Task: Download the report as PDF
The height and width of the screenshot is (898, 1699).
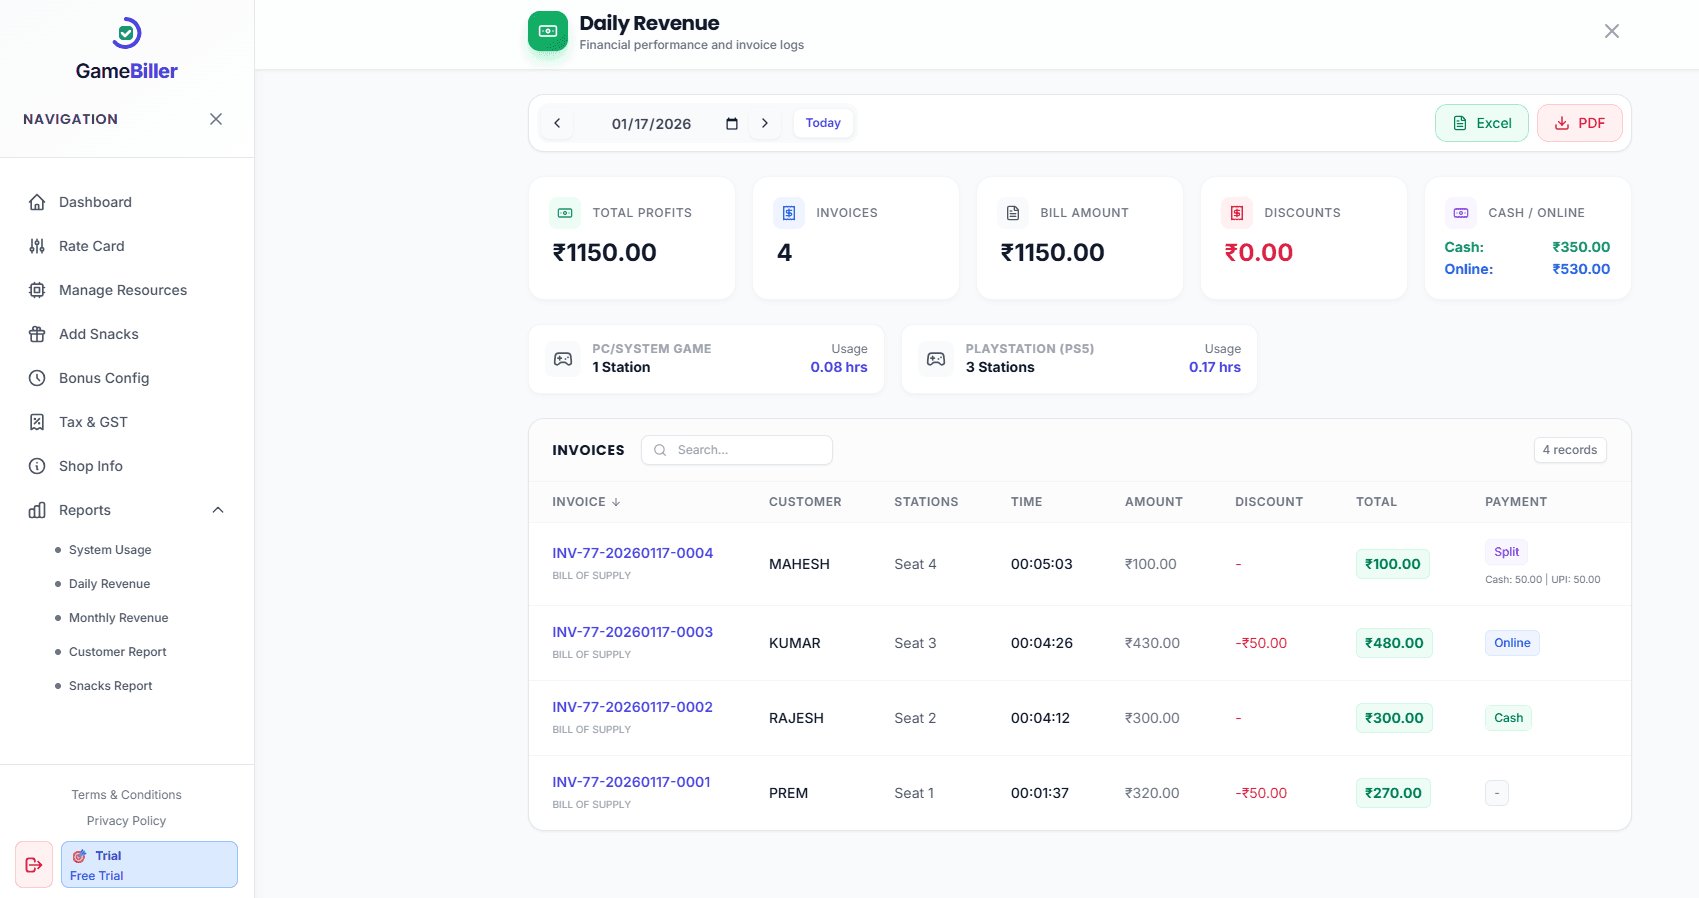Action: (1579, 123)
